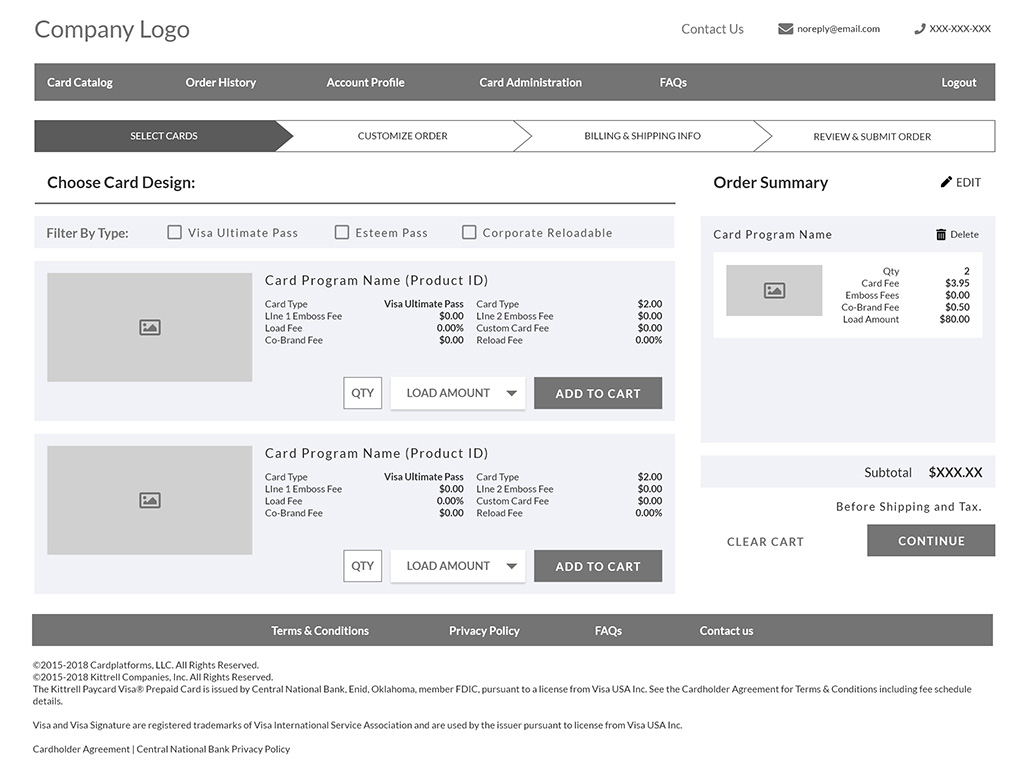The image size is (1025, 783).
Task: Click Before Shipping and Tax note
Action: (x=909, y=507)
